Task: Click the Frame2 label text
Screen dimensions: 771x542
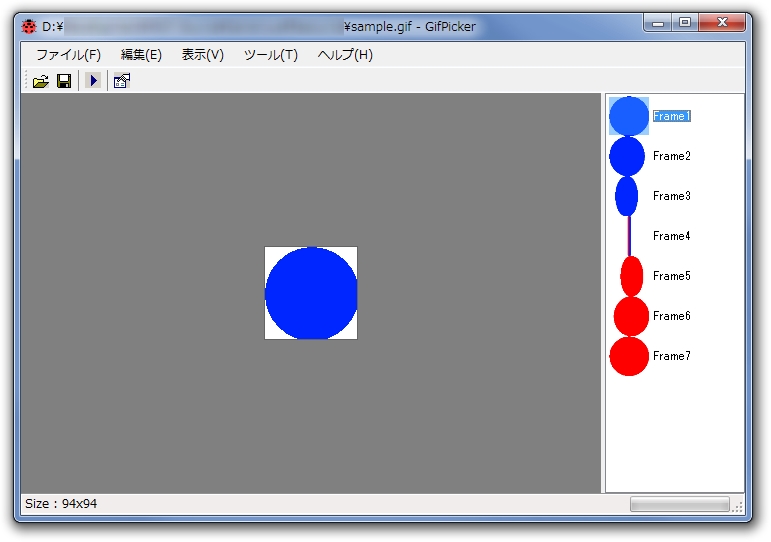Action: tap(672, 156)
